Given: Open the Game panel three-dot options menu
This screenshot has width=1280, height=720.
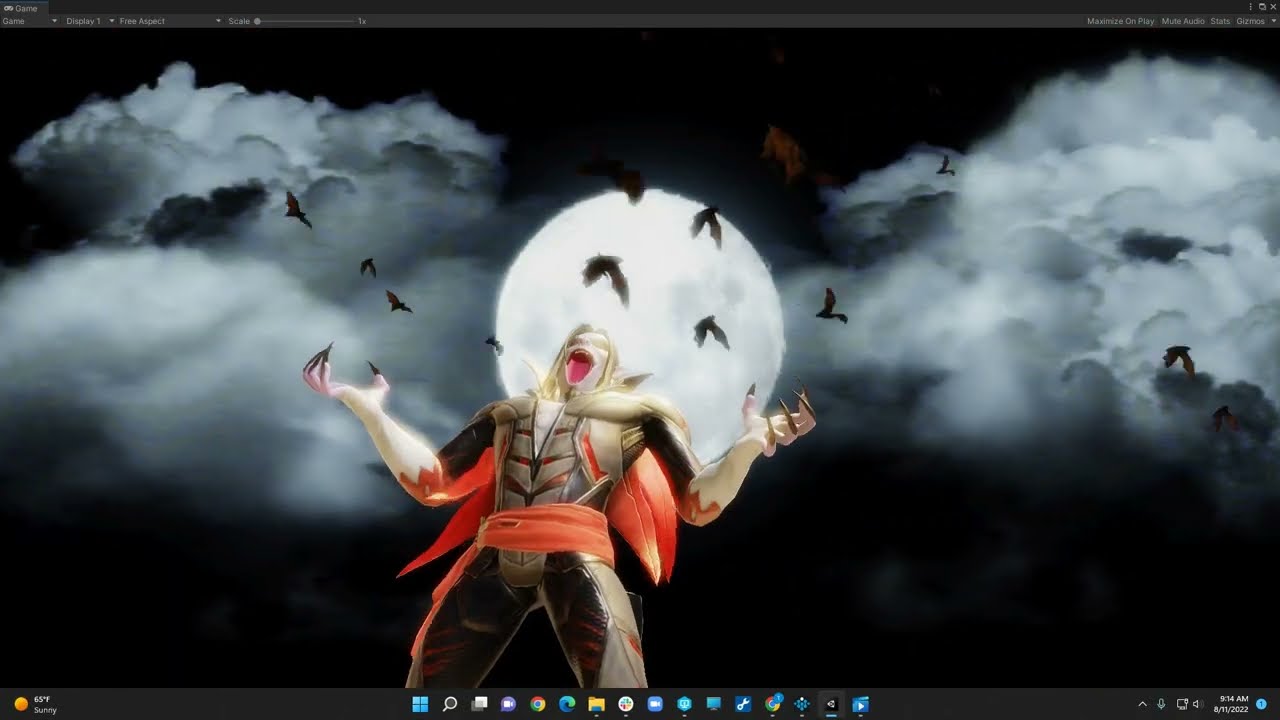Looking at the screenshot, I should click(x=1251, y=7).
